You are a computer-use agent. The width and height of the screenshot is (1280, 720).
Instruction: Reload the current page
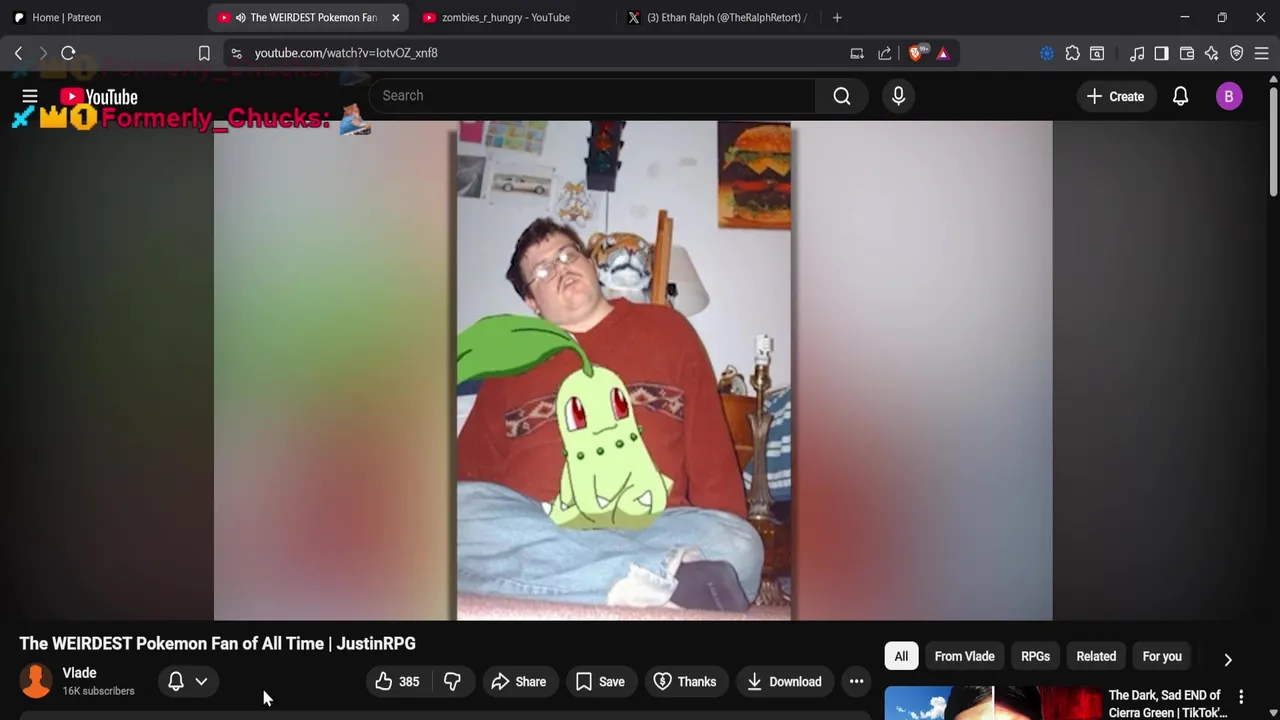point(68,53)
